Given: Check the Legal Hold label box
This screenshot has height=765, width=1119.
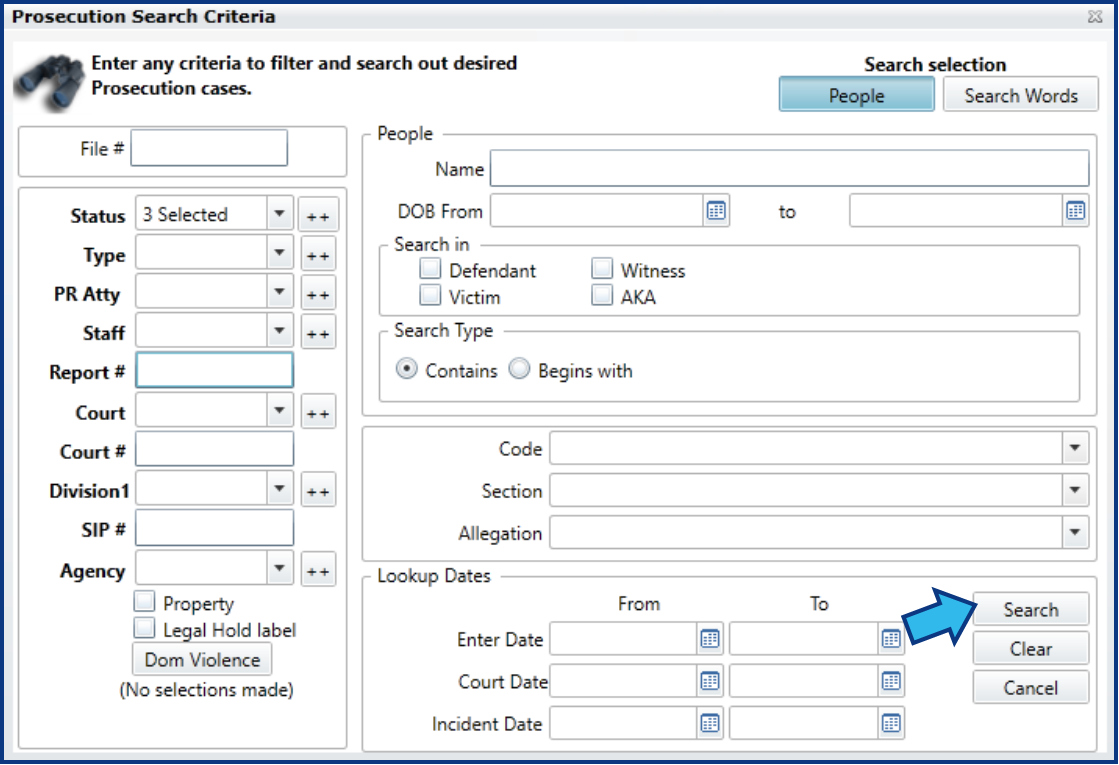Looking at the screenshot, I should 145,629.
